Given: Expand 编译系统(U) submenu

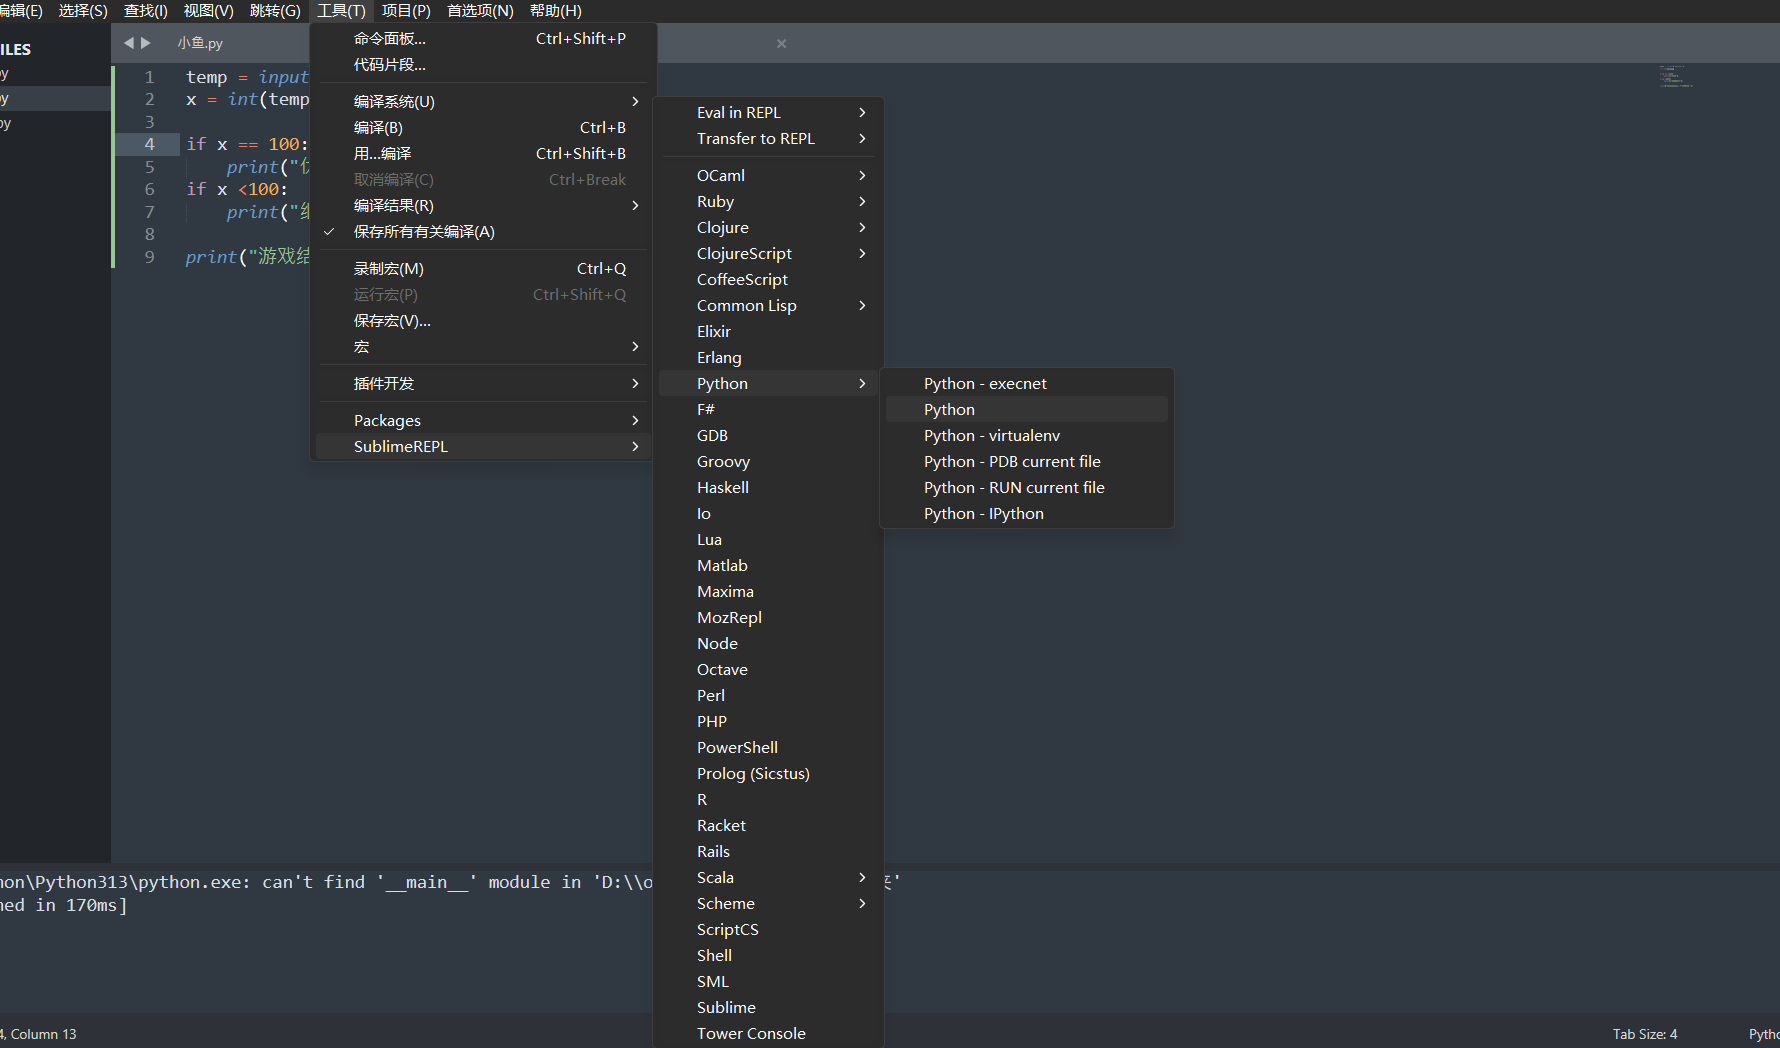Looking at the screenshot, I should tap(481, 102).
